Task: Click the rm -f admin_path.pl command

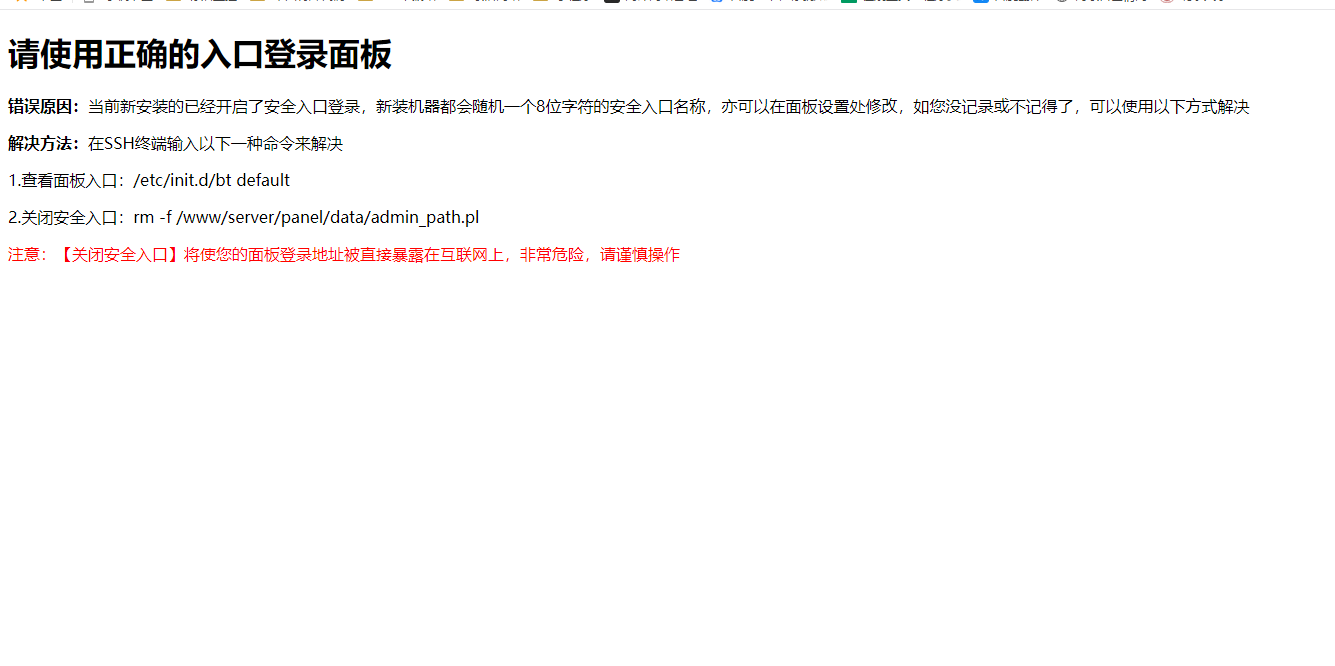Action: [306, 218]
